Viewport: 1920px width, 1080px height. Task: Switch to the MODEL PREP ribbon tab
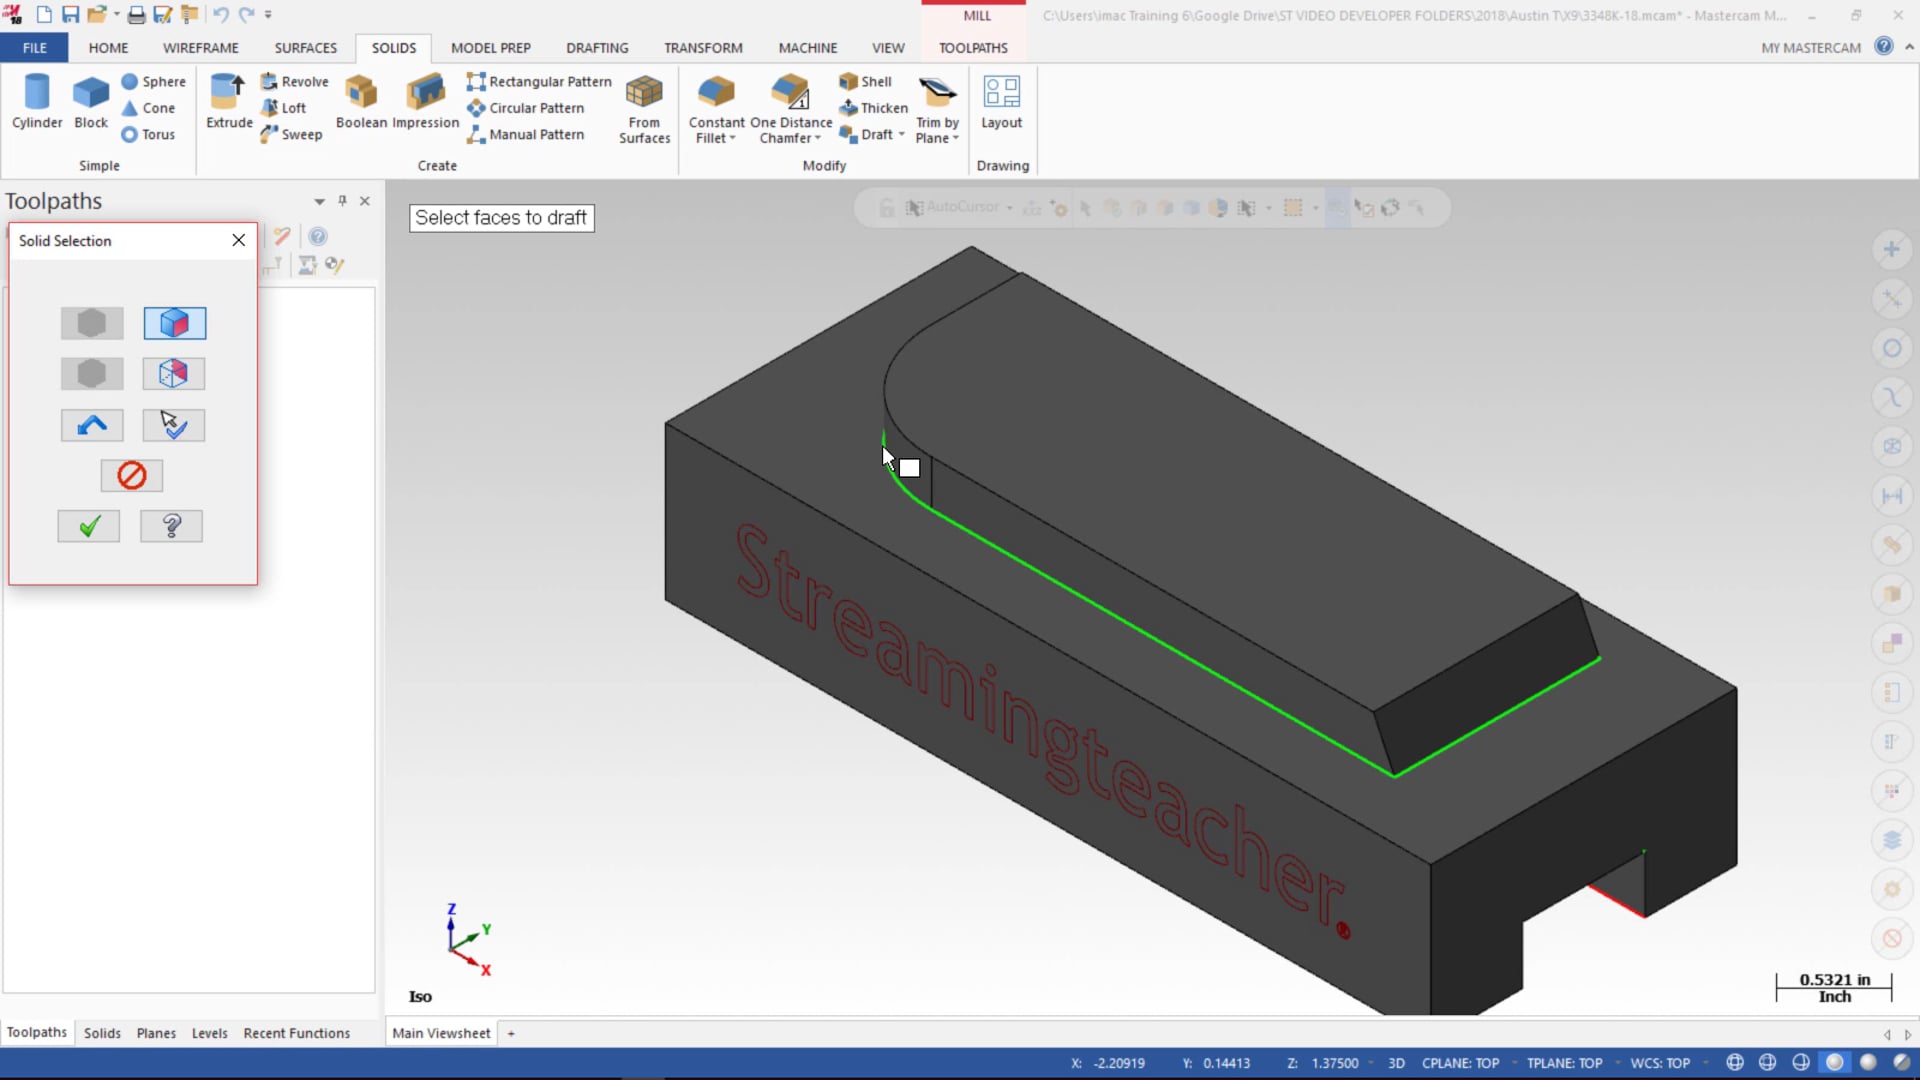point(491,47)
